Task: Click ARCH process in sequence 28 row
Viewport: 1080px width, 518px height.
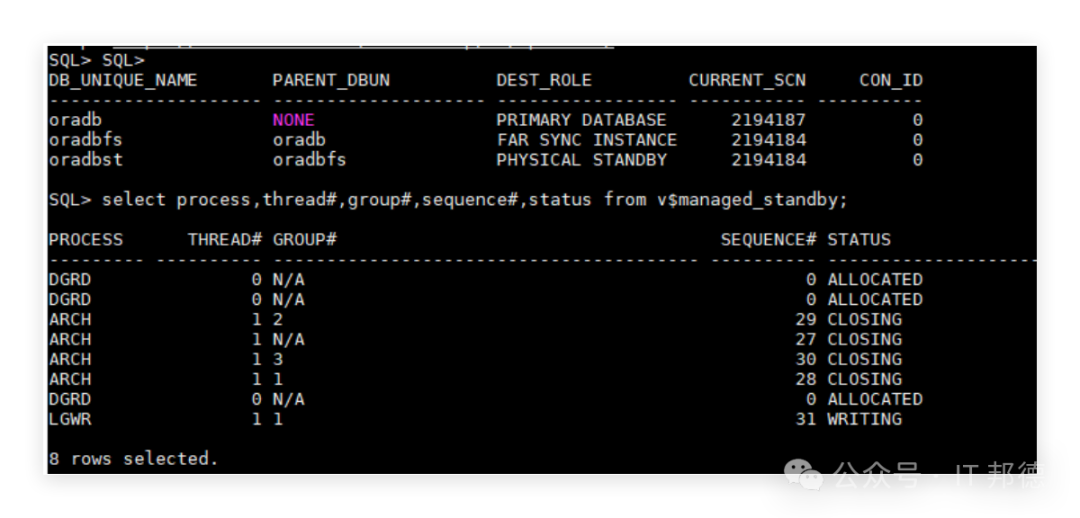Action: coord(70,380)
